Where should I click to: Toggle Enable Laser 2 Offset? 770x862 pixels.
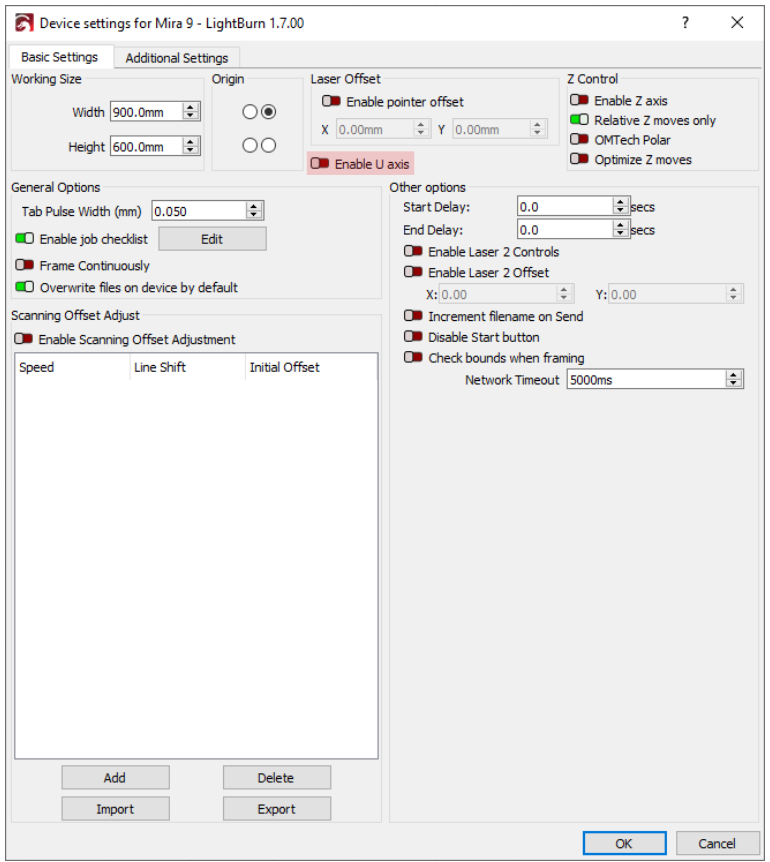coord(413,272)
